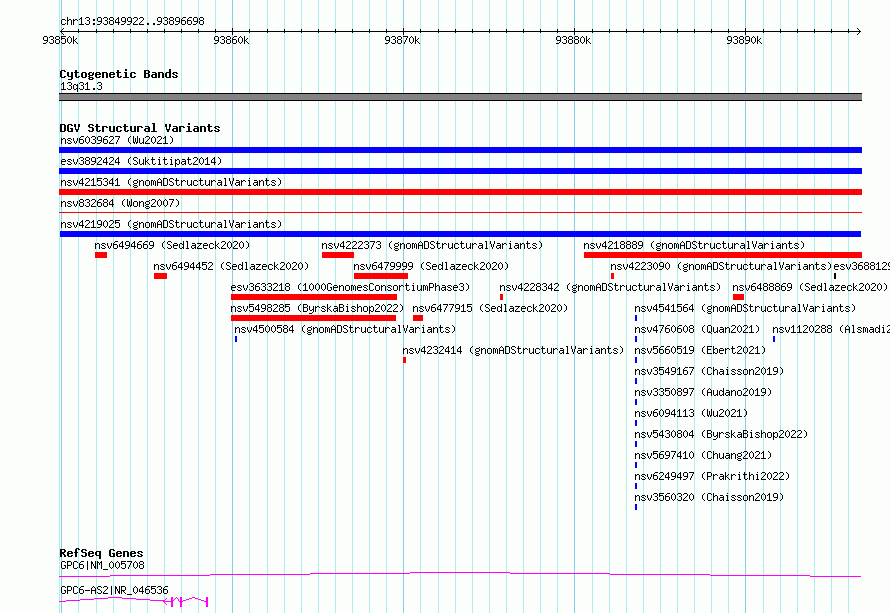Select the red bar under nsv6494452
Image resolution: width=890 pixels, height=613 pixels.
click(x=161, y=276)
